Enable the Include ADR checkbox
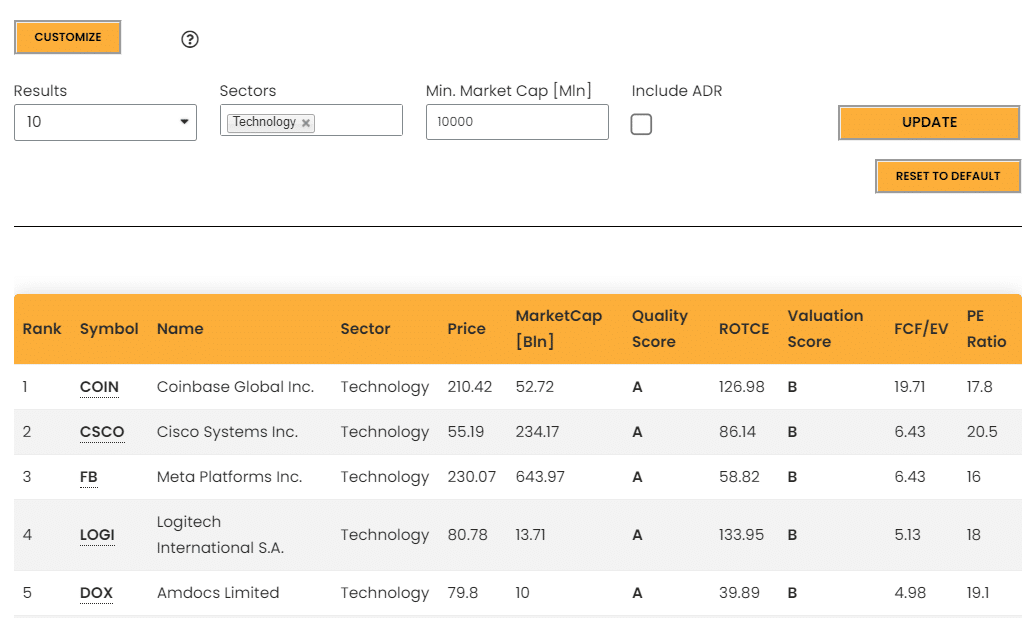The height and width of the screenshot is (618, 1036). click(x=641, y=124)
